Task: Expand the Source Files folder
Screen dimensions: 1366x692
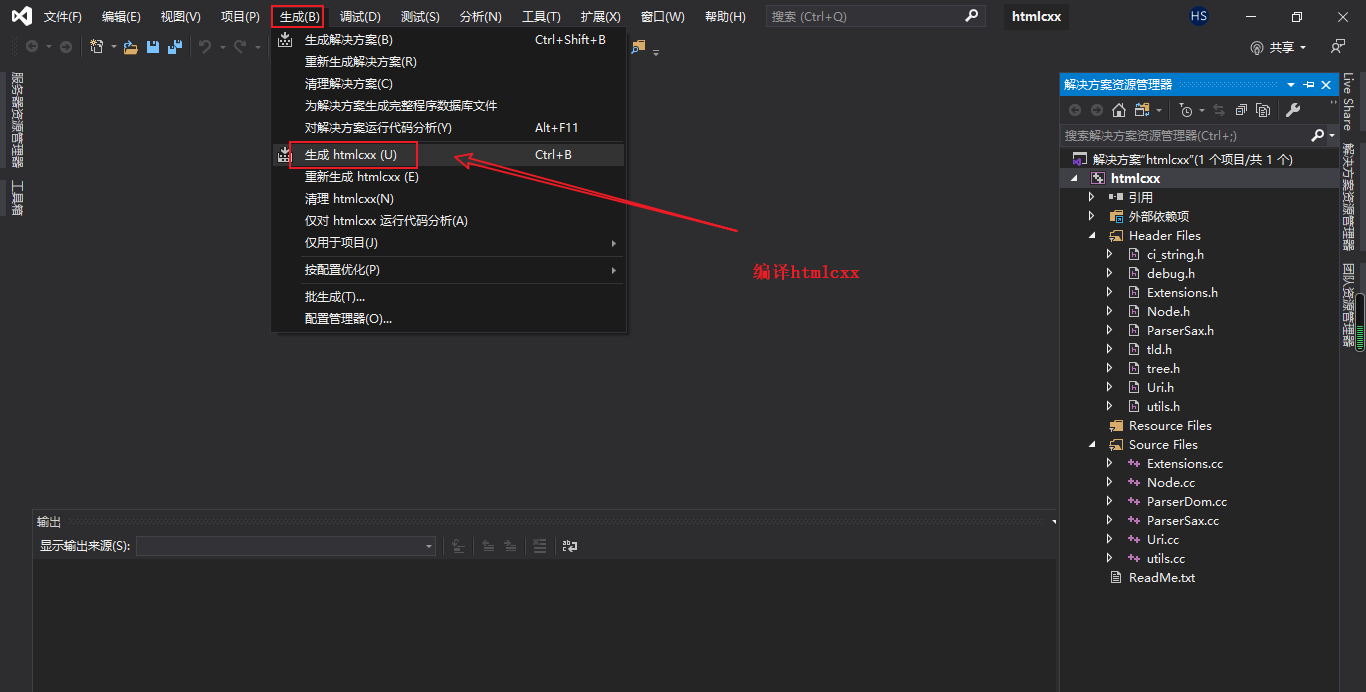Action: (1091, 444)
